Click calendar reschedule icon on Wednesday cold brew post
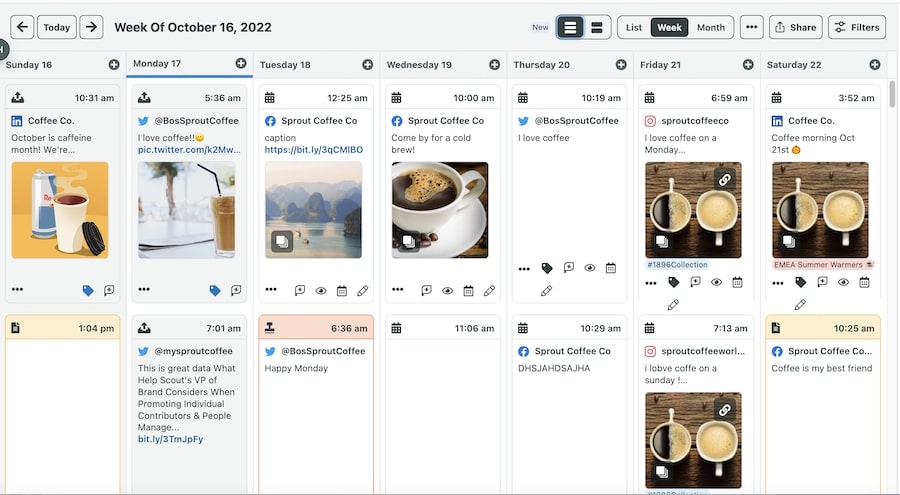 [x=468, y=290]
